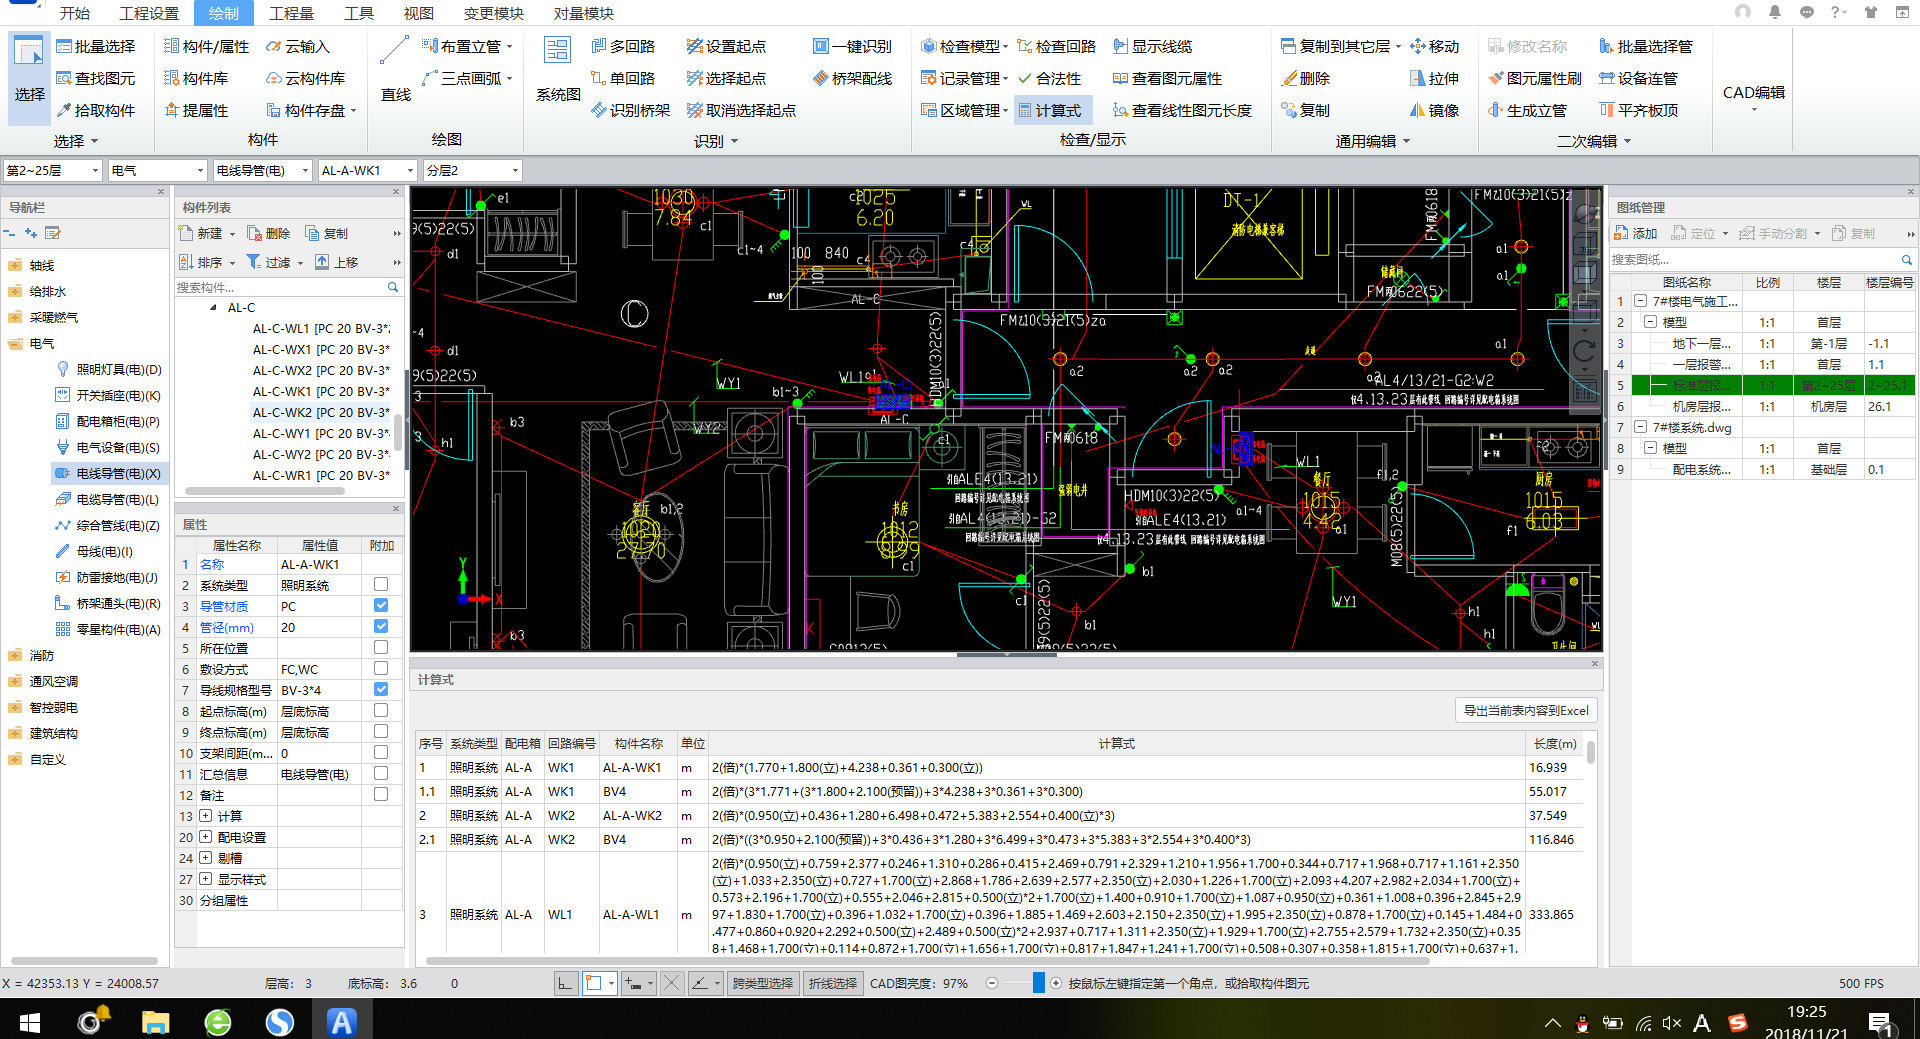Click the 镜像 mirror tool

[x=1434, y=111]
